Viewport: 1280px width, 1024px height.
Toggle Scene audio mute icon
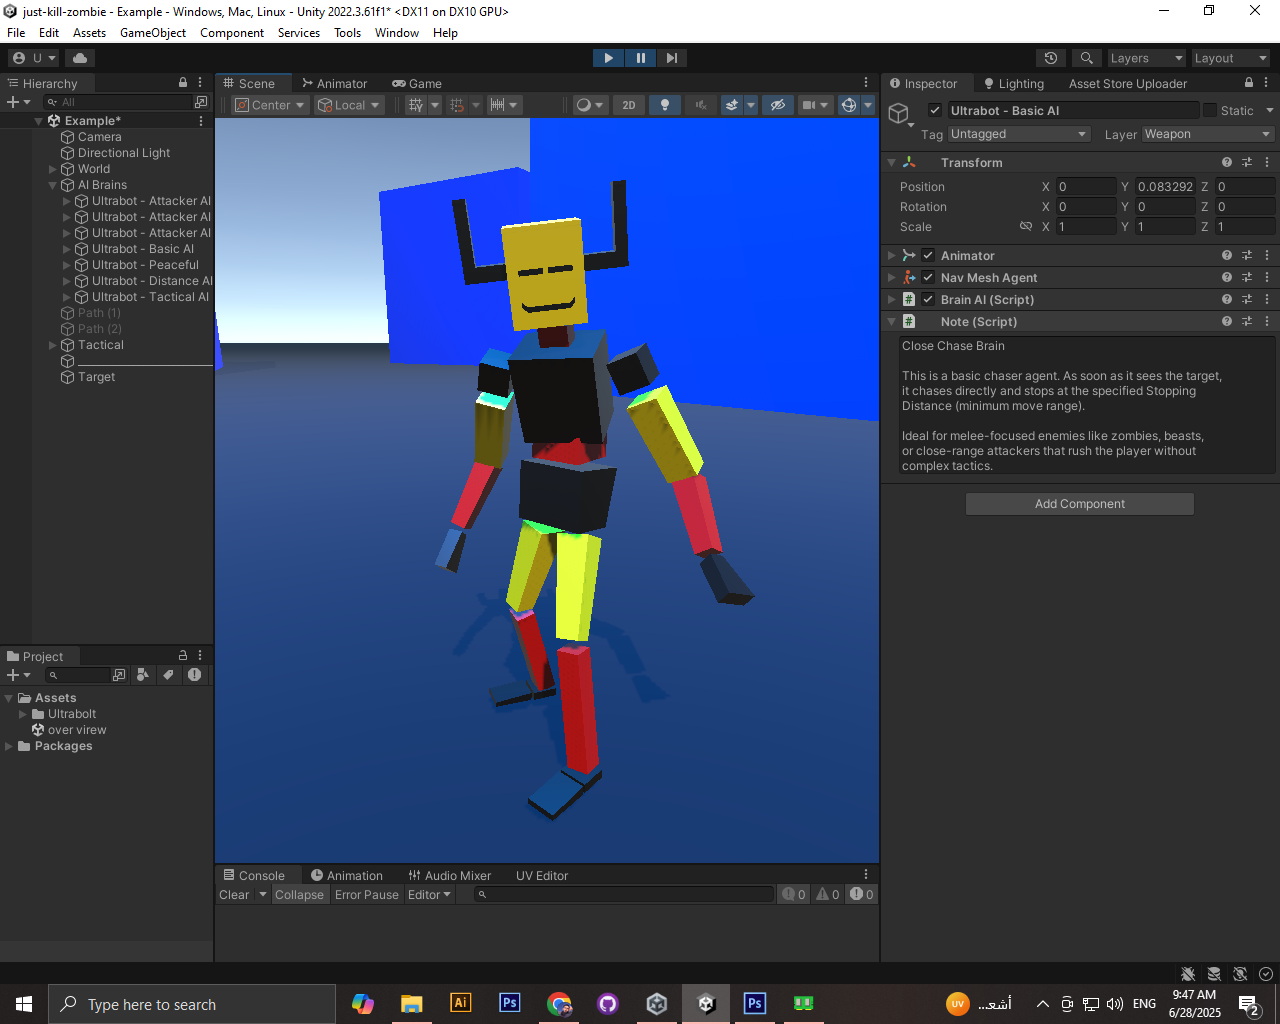pyautogui.click(x=701, y=105)
